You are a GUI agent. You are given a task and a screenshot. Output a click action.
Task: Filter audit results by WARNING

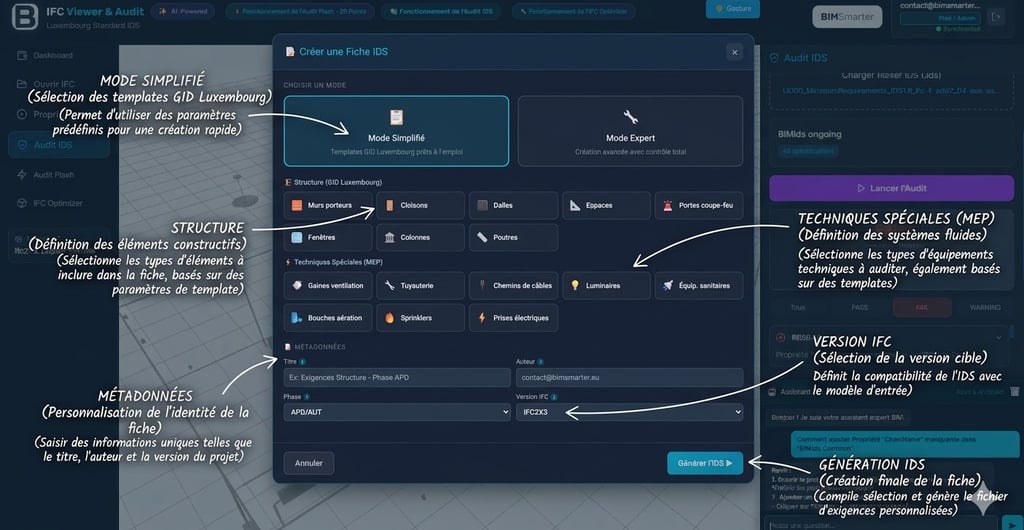click(x=985, y=307)
